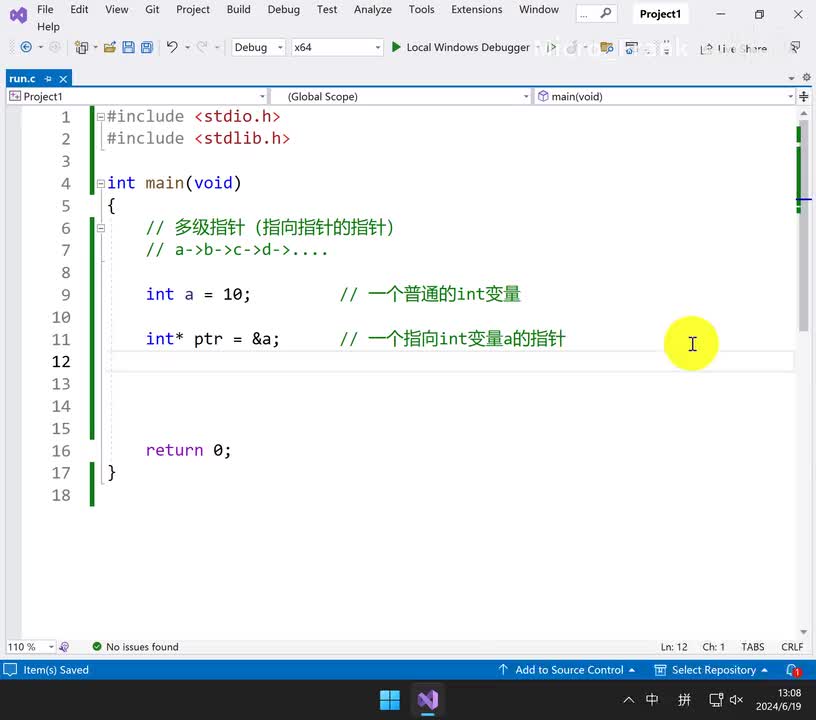Click the Visual Studio taskbar icon
Viewport: 816px width, 720px height.
[x=428, y=700]
